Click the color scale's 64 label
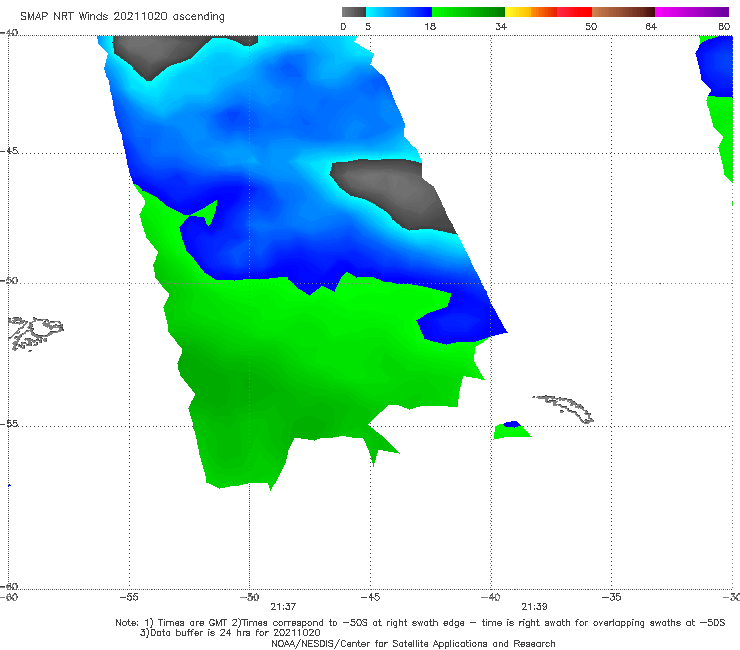The image size is (740, 650). point(651,26)
